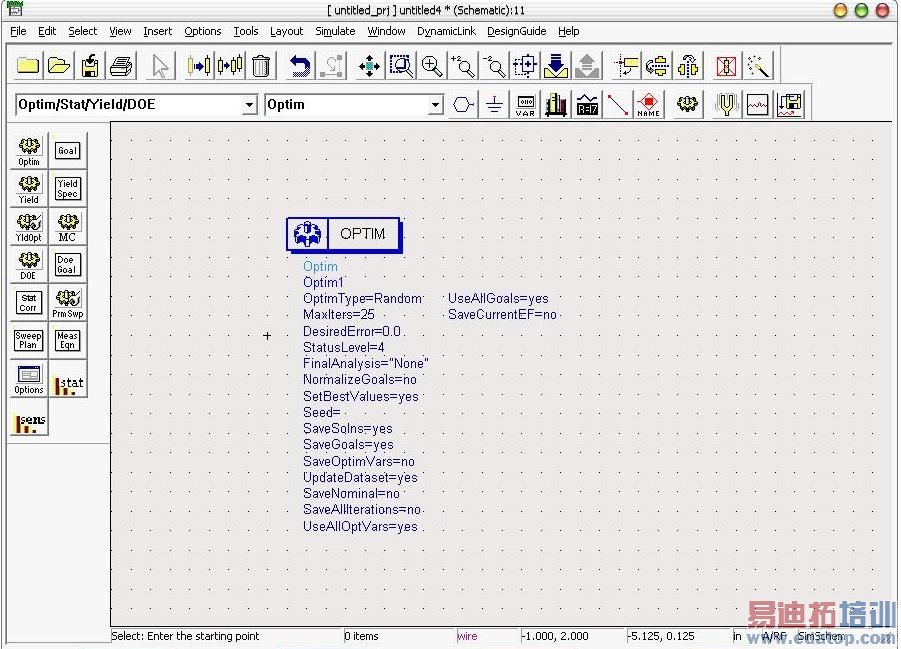Click the tuning fork tune icon
Viewport: 901px width, 649px height.
coord(726,105)
